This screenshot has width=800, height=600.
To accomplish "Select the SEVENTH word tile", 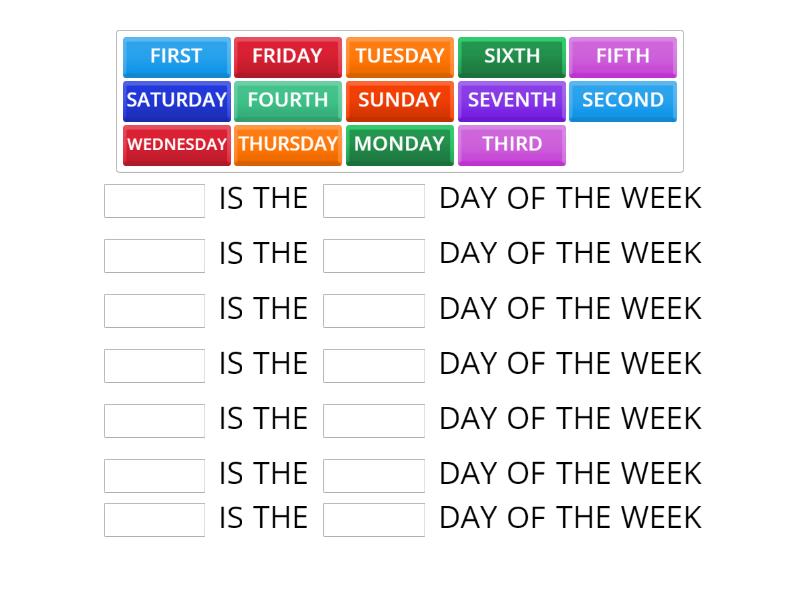I will click(511, 101).
